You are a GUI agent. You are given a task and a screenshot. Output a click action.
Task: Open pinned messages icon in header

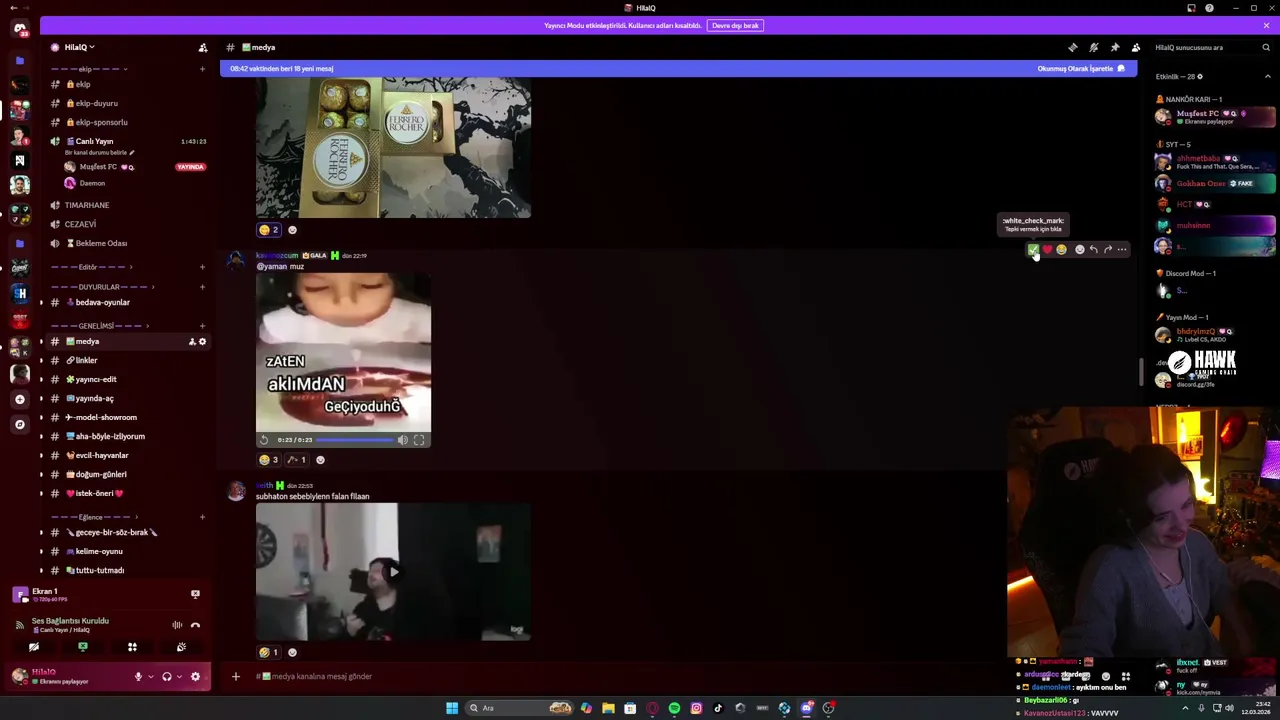(1115, 47)
